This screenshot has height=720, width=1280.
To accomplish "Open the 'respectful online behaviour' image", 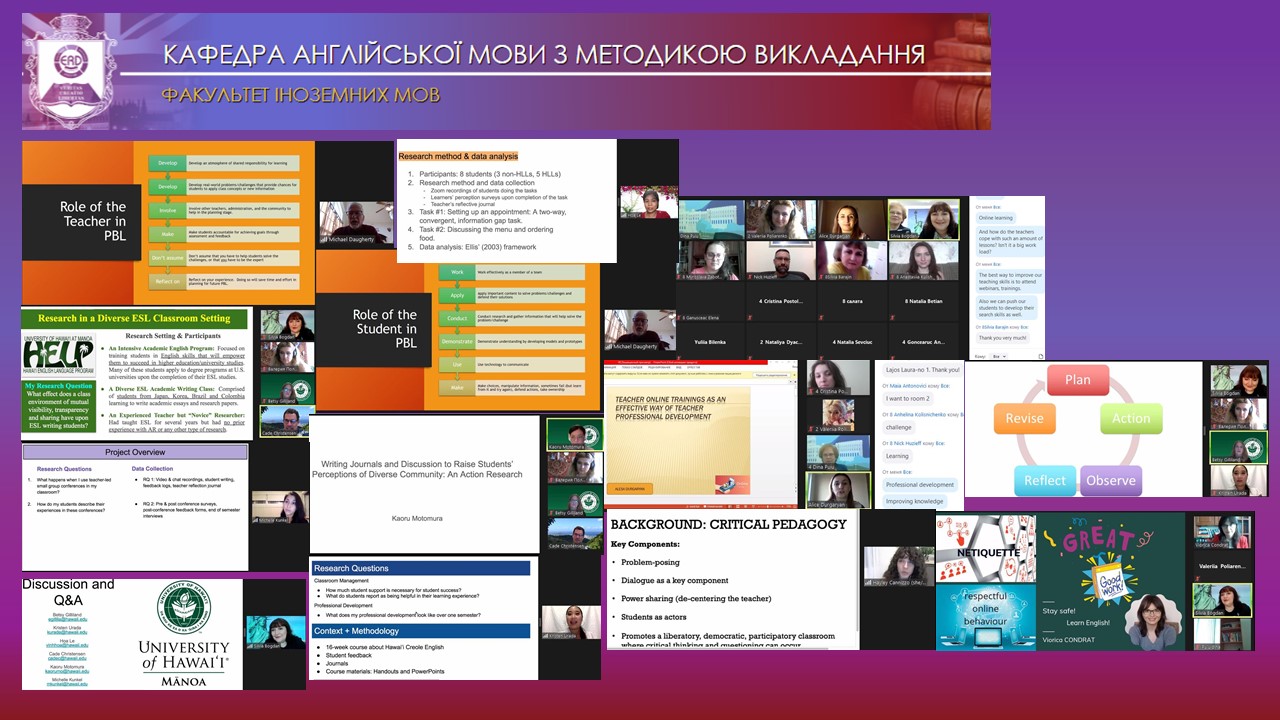I will 984,616.
